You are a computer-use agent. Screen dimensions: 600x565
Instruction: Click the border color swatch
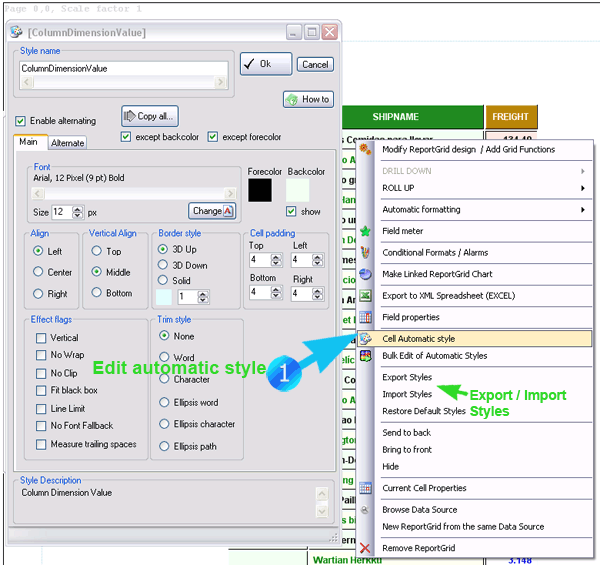pos(164,297)
